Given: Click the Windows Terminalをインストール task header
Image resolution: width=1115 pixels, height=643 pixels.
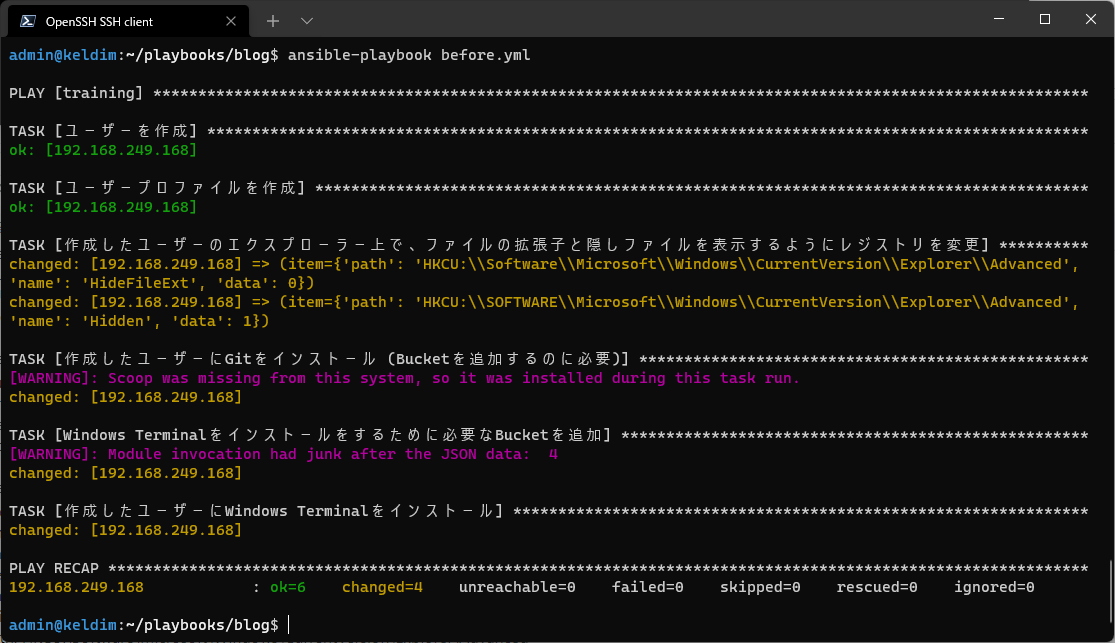Looking at the screenshot, I should click(548, 511).
